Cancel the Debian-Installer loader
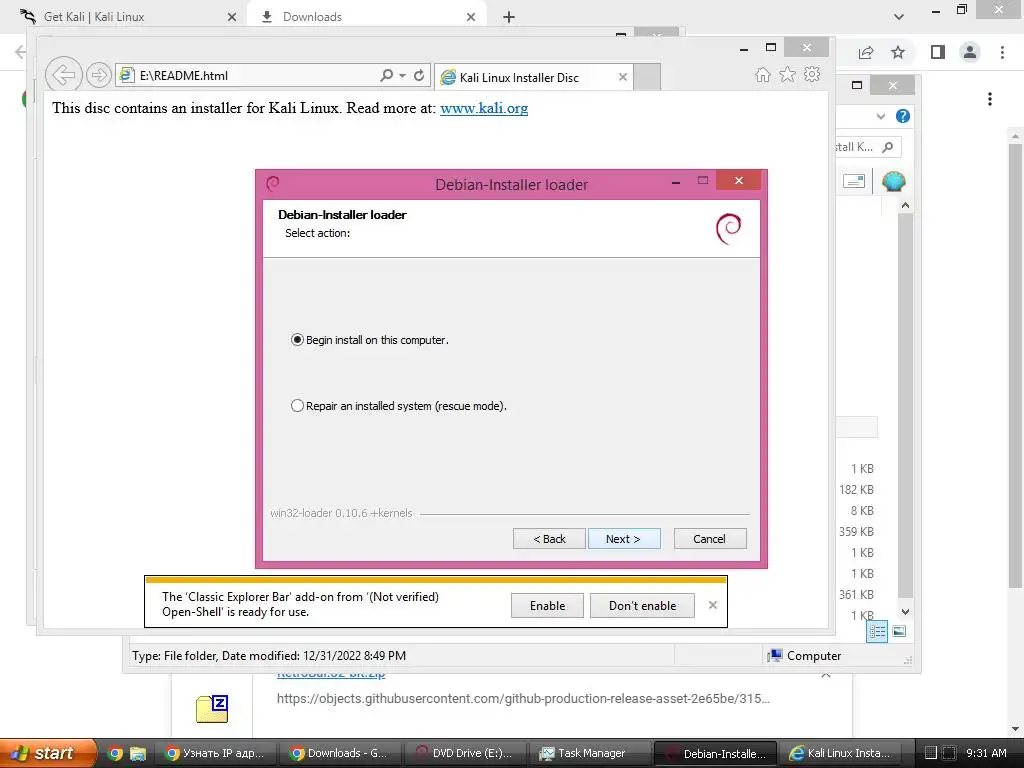The width and height of the screenshot is (1024, 768). 710,539
